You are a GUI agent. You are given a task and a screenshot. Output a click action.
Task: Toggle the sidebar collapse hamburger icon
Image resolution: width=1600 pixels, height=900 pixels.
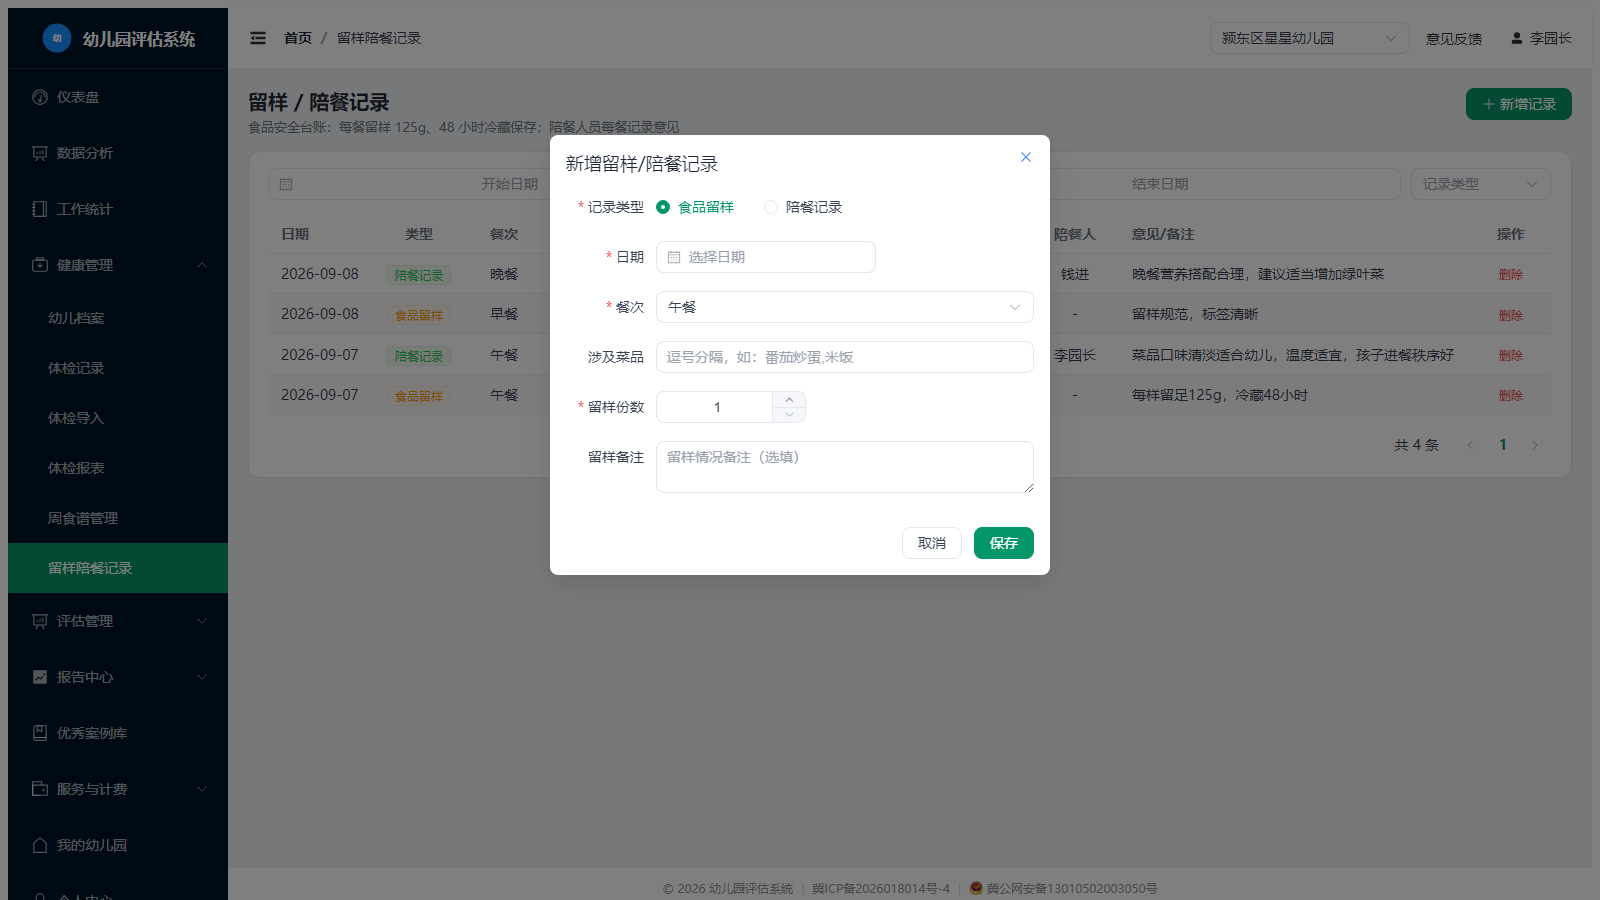pyautogui.click(x=258, y=38)
